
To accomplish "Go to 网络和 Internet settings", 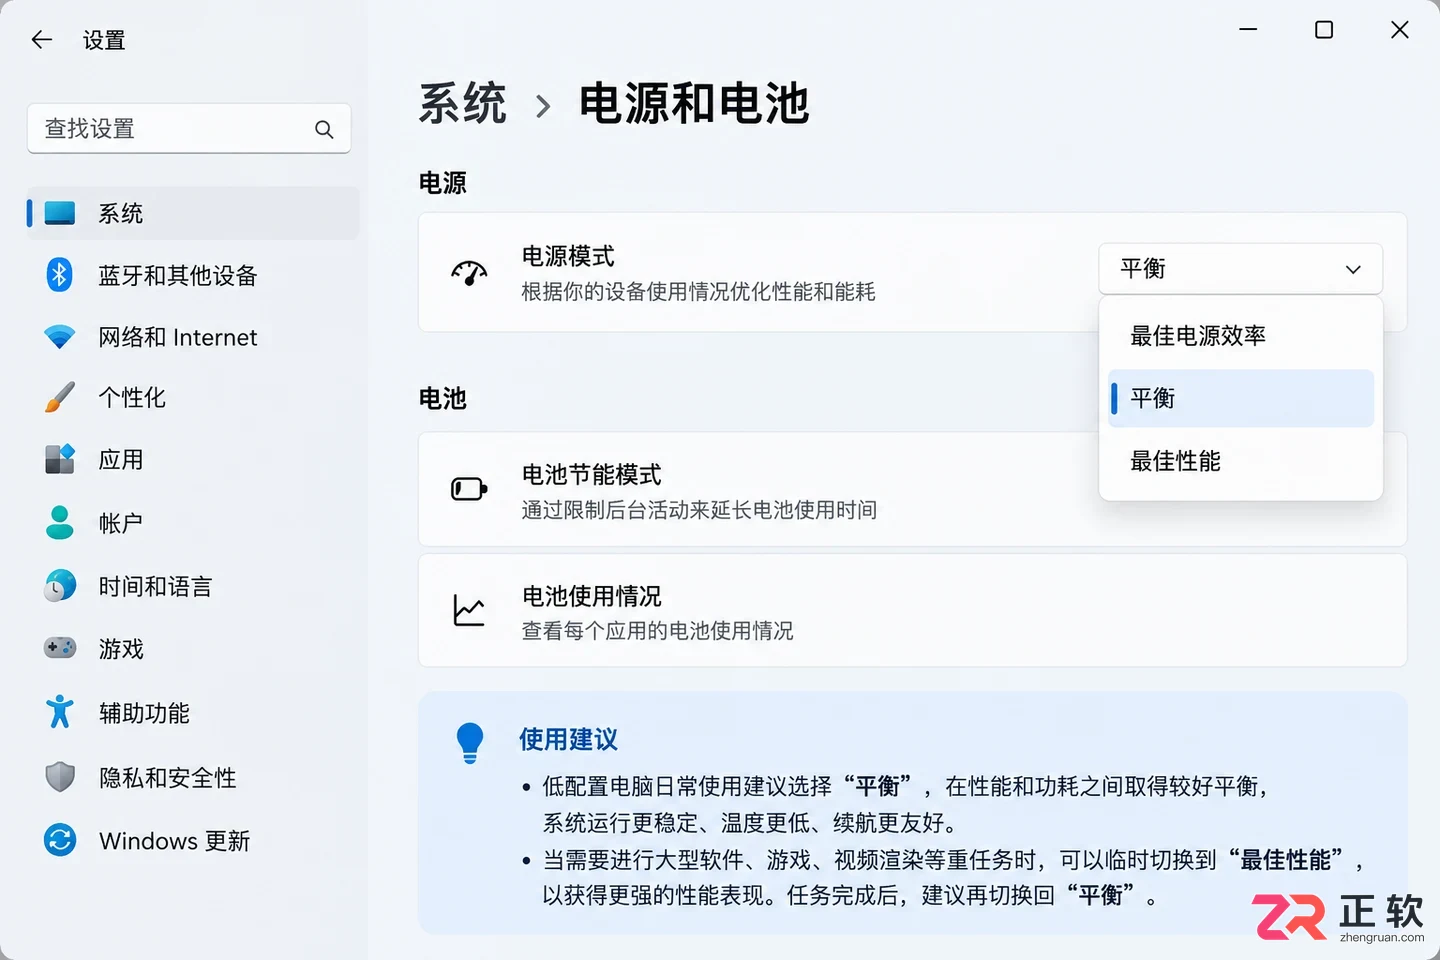I will click(193, 337).
